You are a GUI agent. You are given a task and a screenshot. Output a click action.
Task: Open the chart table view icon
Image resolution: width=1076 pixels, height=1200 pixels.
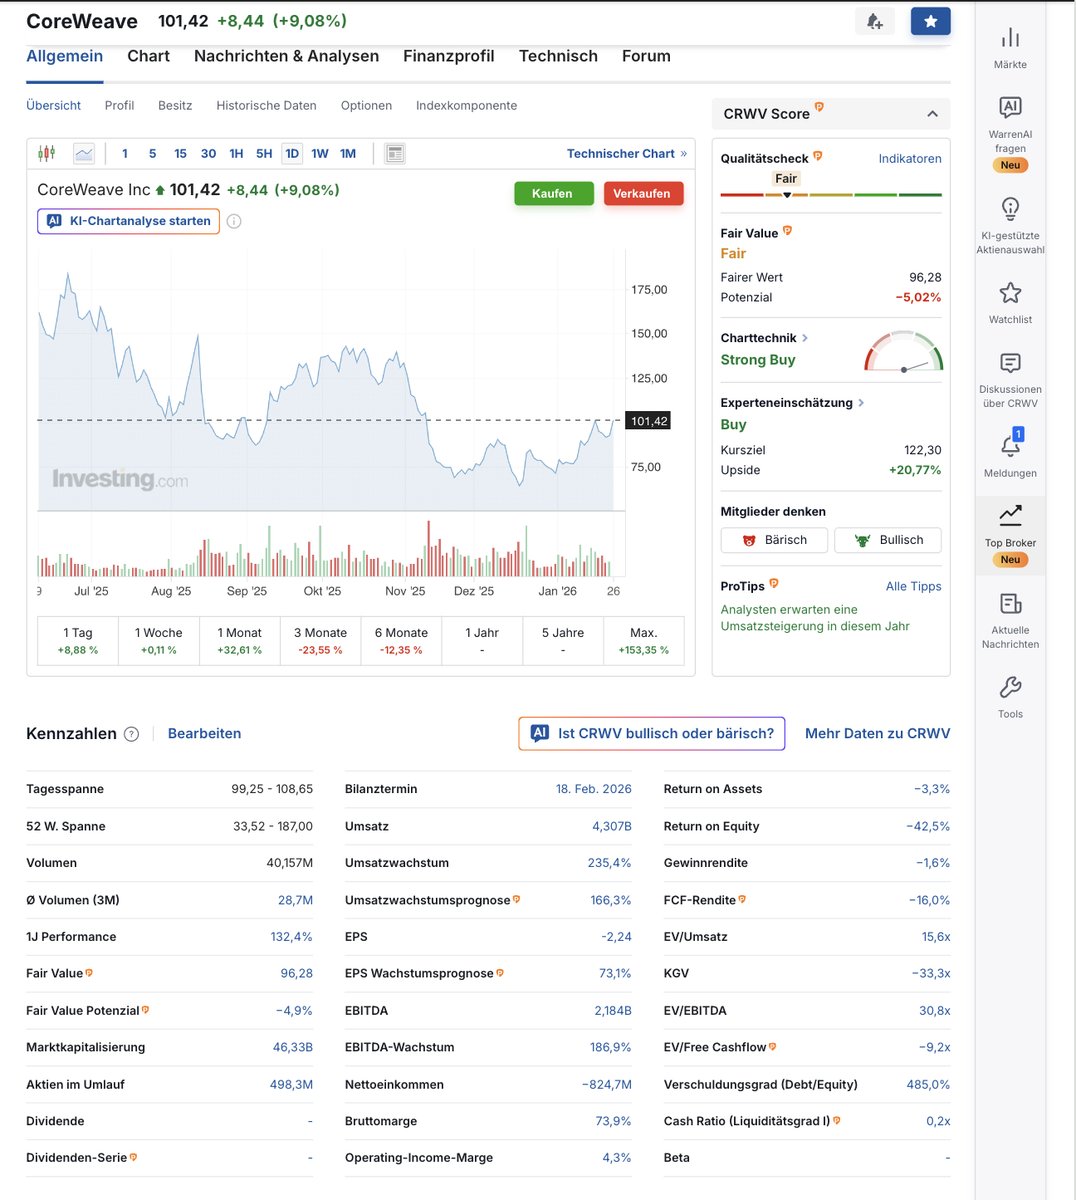[395, 153]
